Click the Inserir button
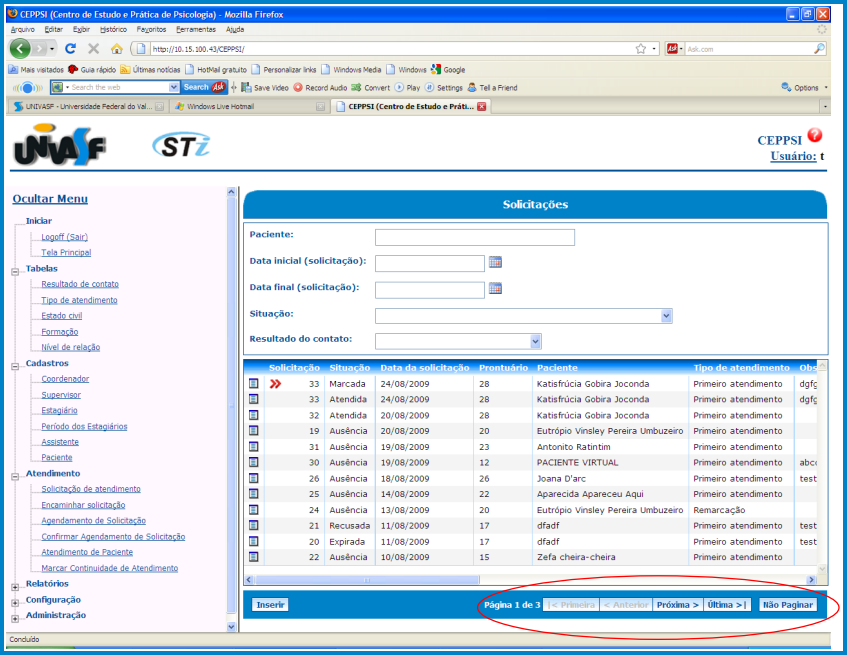Image resolution: width=847 pixels, height=655 pixels. tap(270, 605)
